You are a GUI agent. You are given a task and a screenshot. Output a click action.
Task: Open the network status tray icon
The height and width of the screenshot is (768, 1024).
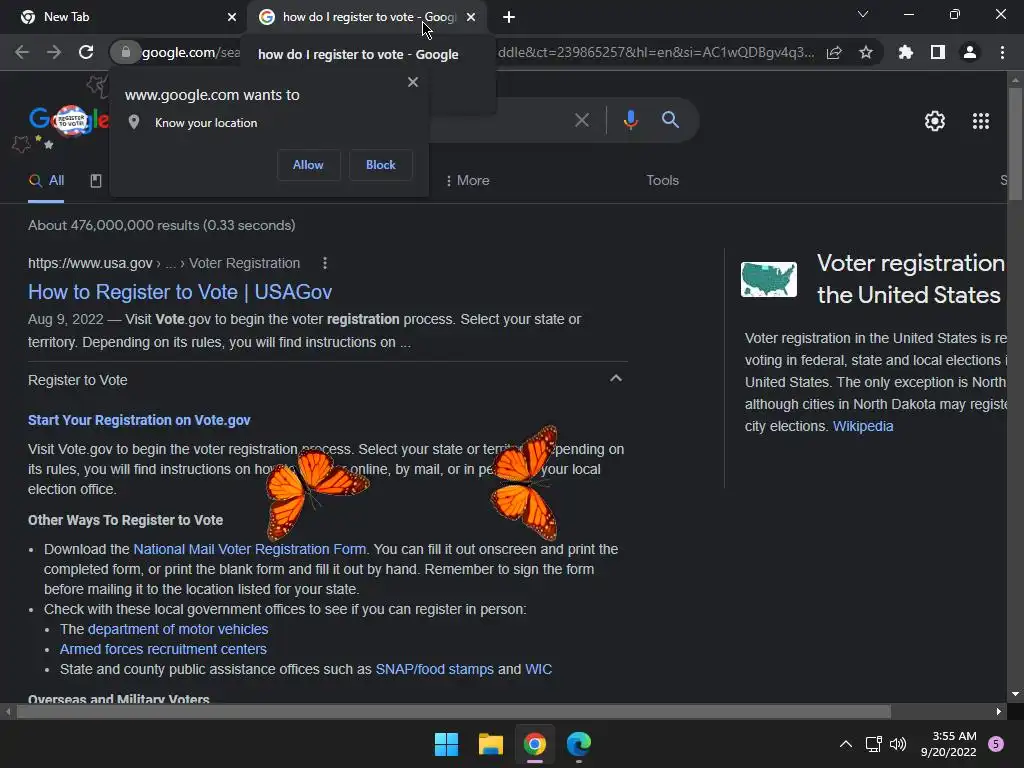pyautogui.click(x=873, y=744)
